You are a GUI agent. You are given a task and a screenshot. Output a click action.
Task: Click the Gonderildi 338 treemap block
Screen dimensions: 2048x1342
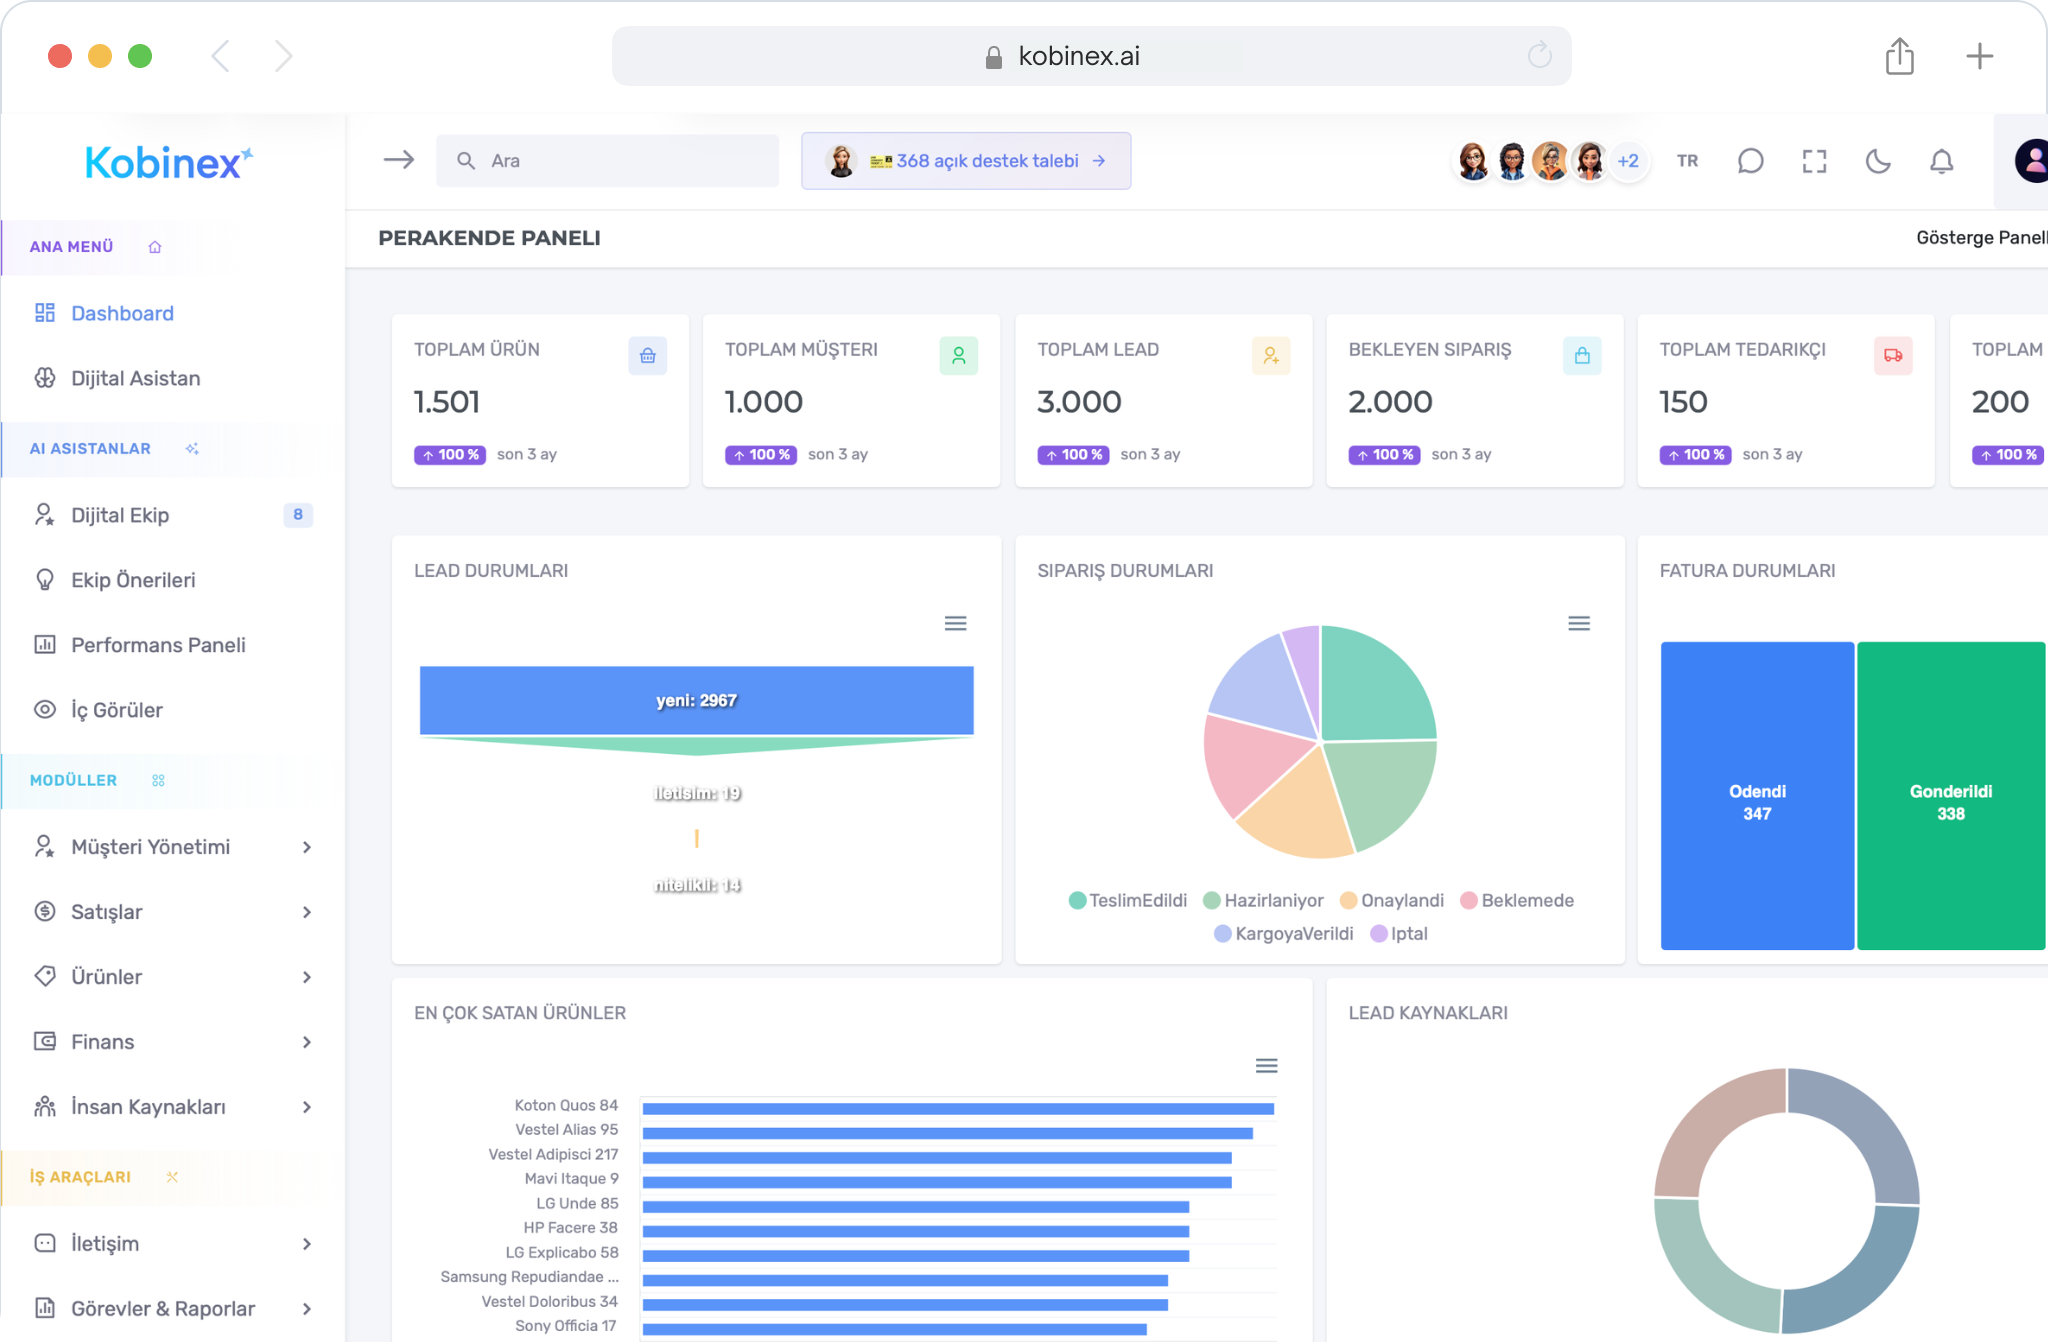click(1951, 796)
